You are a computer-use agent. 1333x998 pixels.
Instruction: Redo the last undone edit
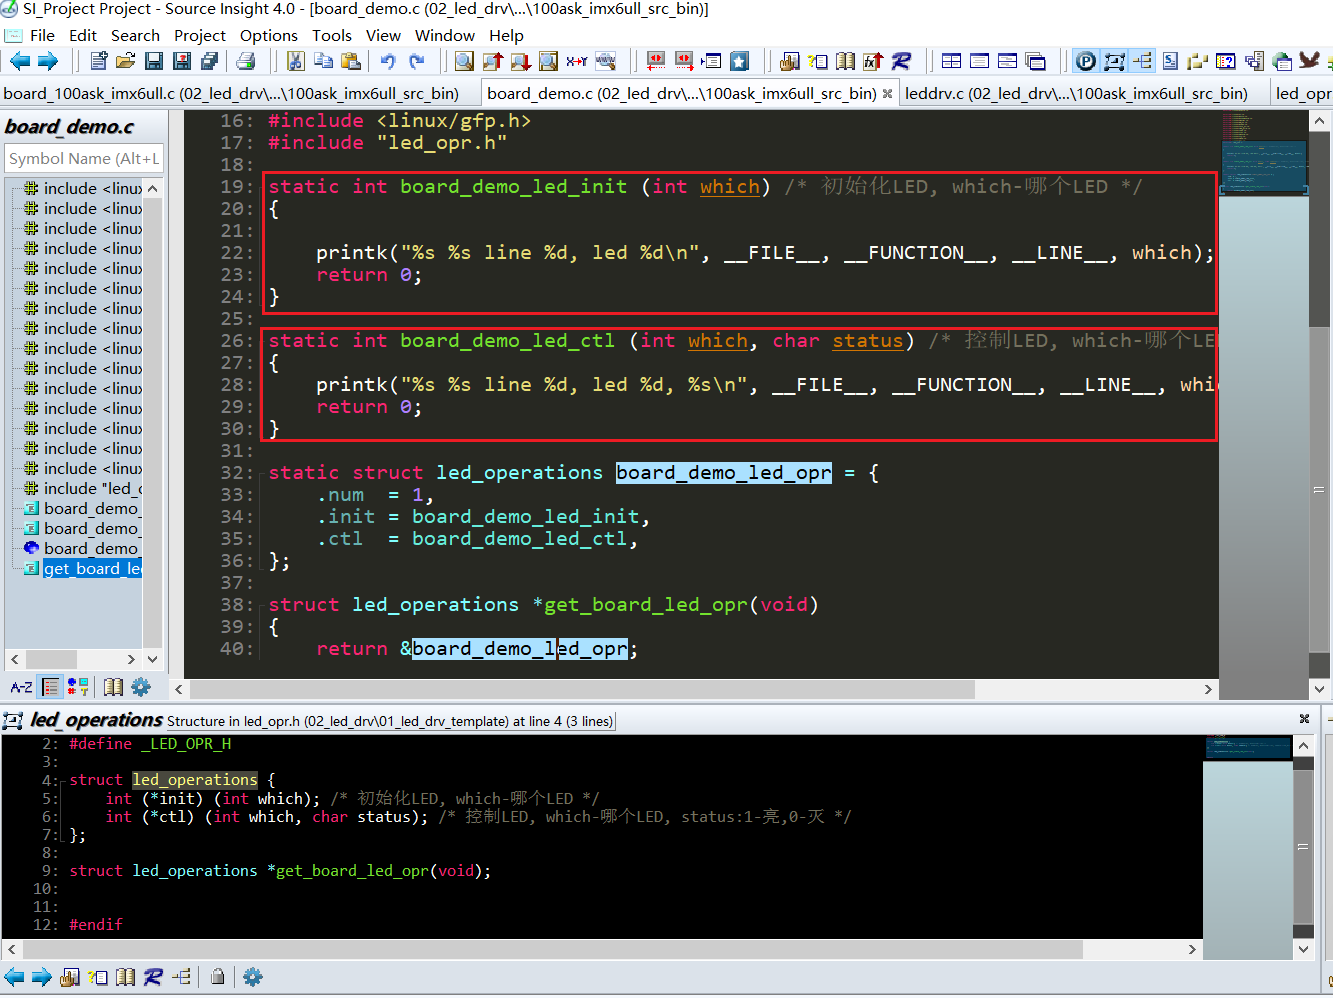pos(416,61)
